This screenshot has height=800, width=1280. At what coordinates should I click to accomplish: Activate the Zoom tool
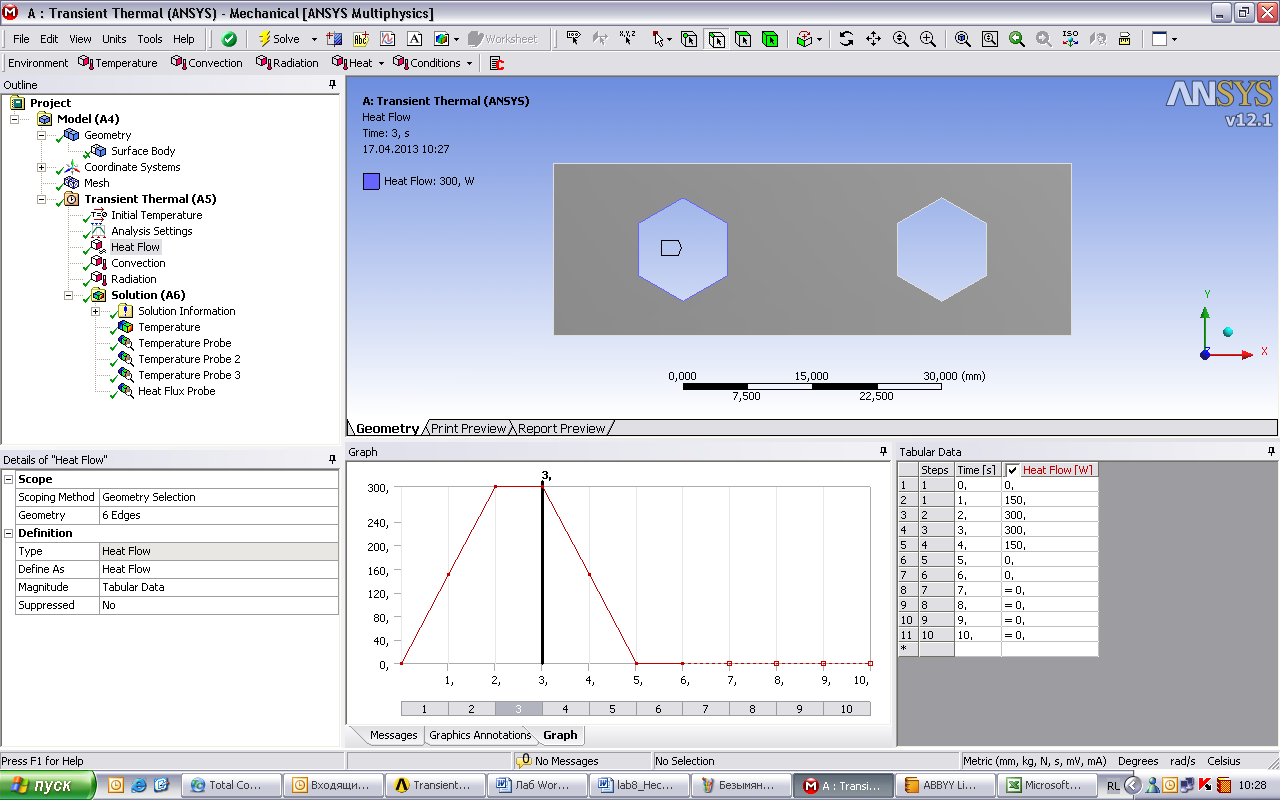coord(900,39)
